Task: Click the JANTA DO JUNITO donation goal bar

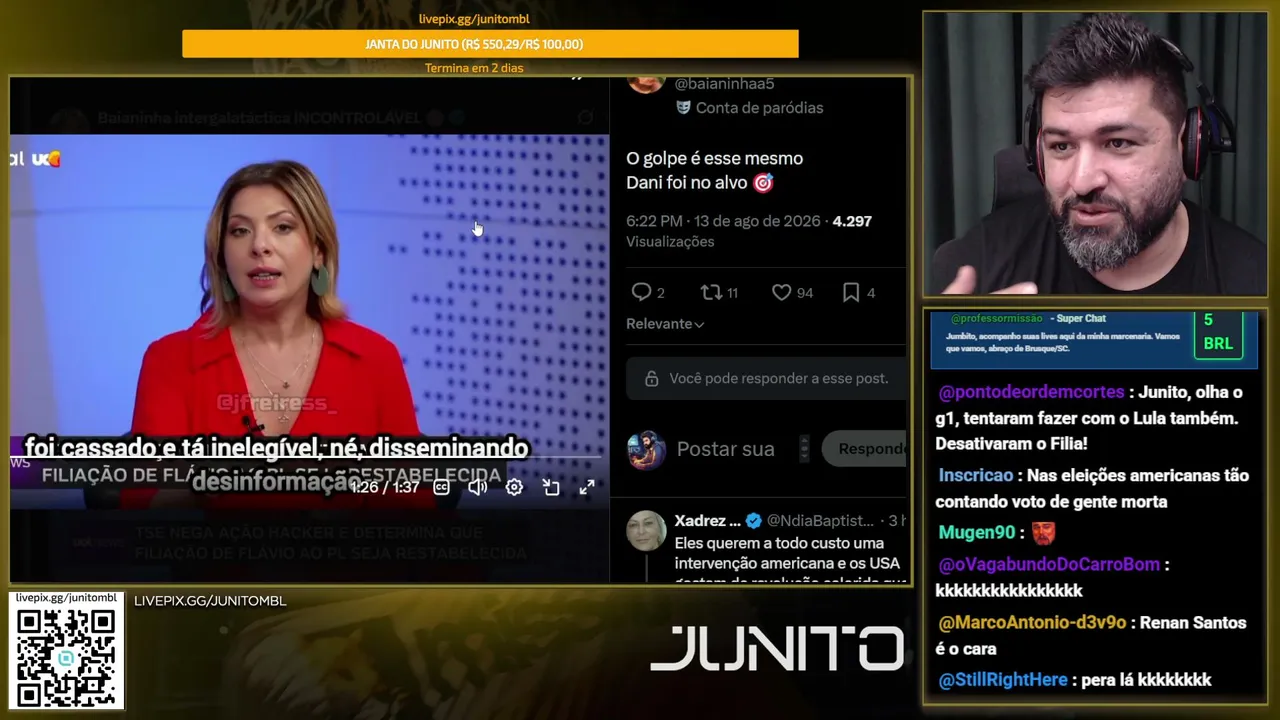Action: click(x=490, y=44)
